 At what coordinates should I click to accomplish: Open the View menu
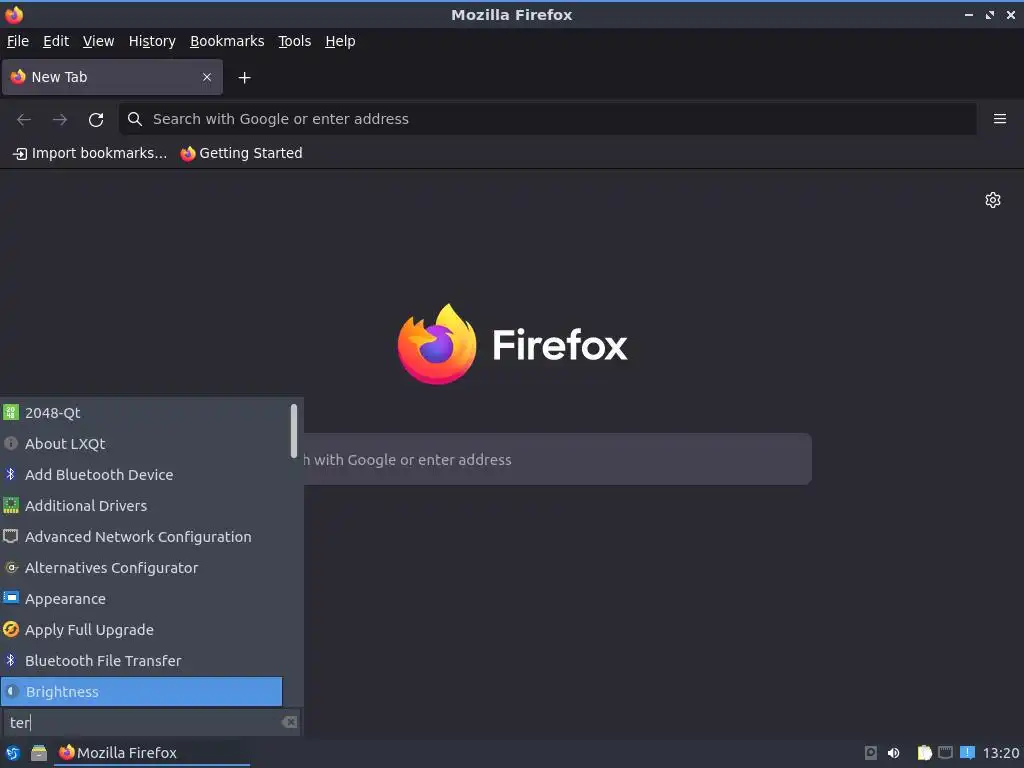tap(98, 41)
